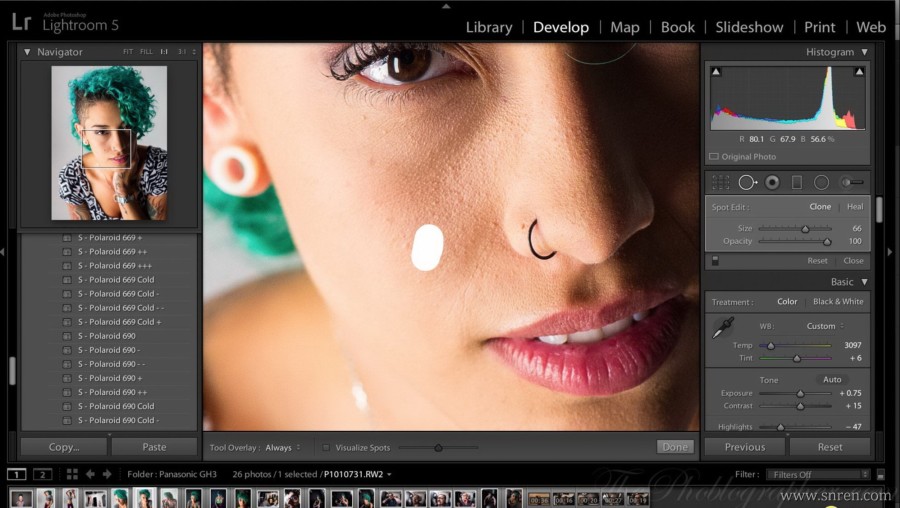900x508 pixels.
Task: Open the grid view icon in filmstrip bar
Action: pos(72,474)
